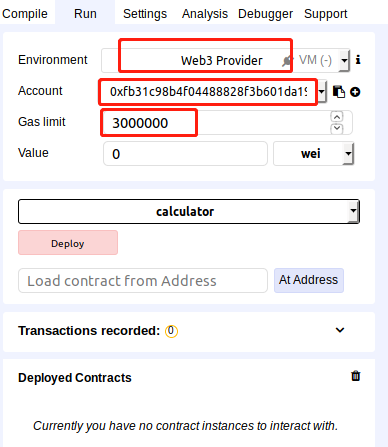Switch to the Settings tab
Viewport: 388px width, 447px height.
pyautogui.click(x=145, y=14)
